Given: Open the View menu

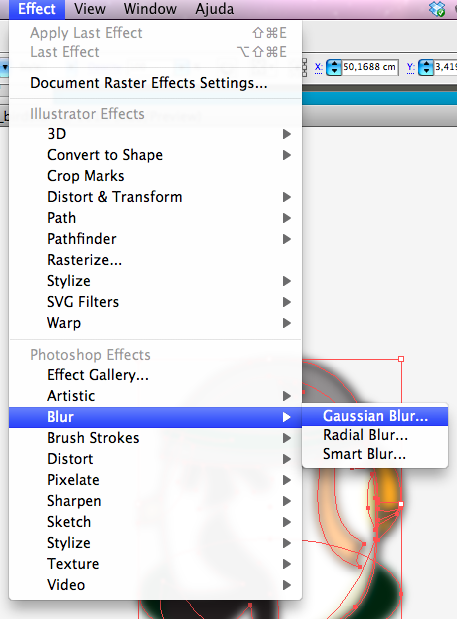Looking at the screenshot, I should click(90, 9).
